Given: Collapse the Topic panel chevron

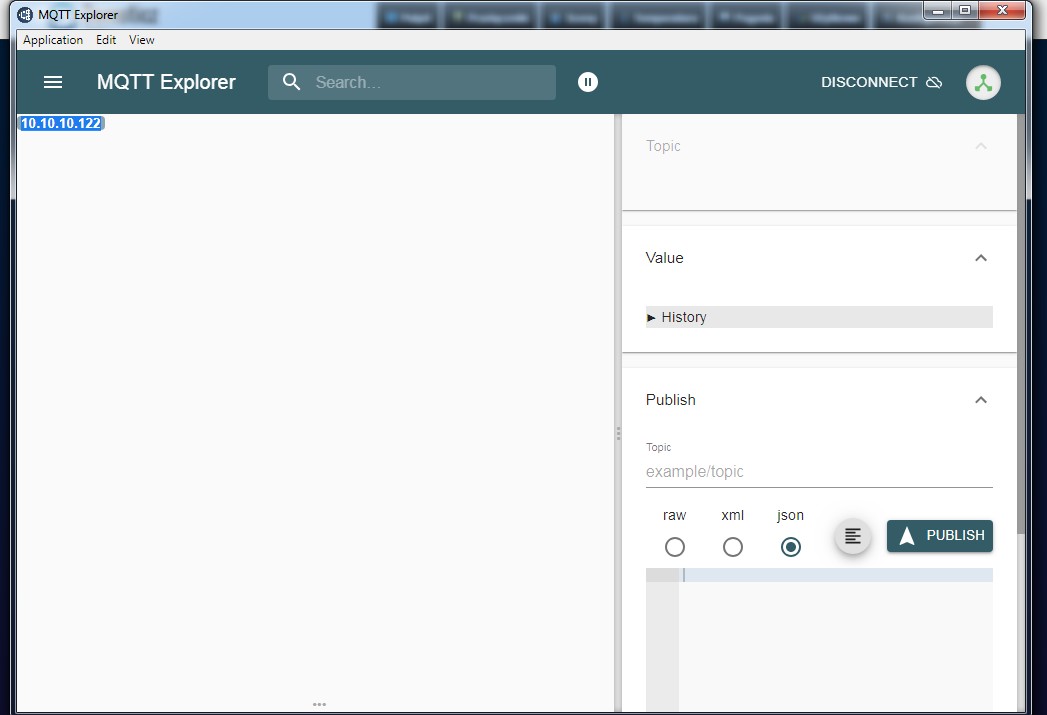Looking at the screenshot, I should click(980, 146).
